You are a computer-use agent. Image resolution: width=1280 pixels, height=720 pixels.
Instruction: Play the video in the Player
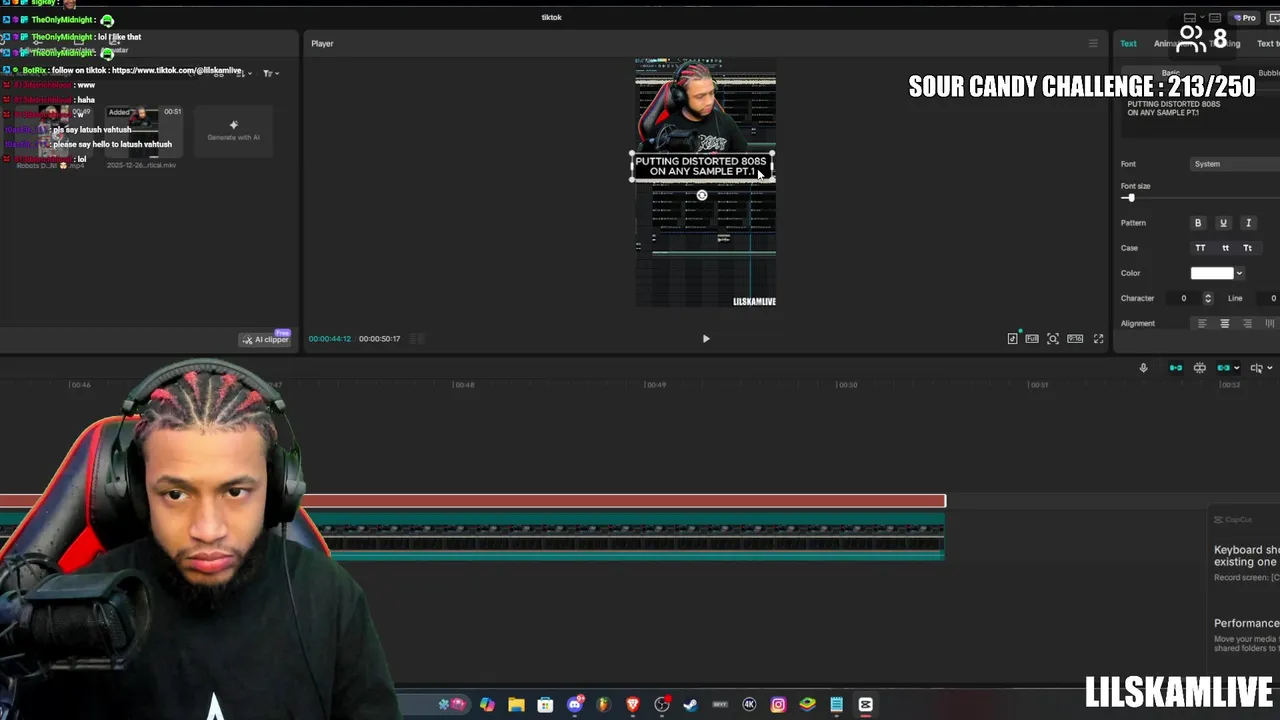706,339
